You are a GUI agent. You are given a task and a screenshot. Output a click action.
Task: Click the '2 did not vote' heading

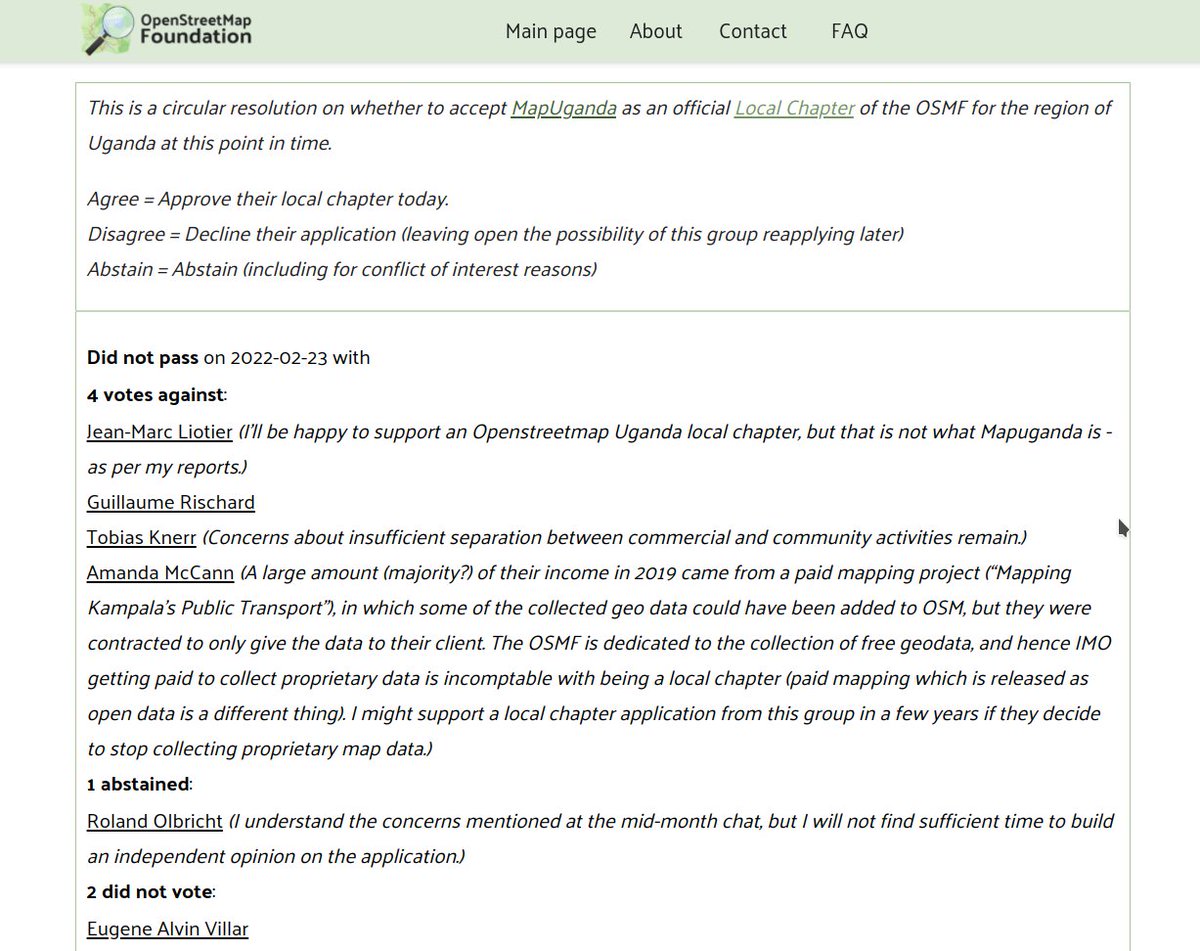pos(149,891)
